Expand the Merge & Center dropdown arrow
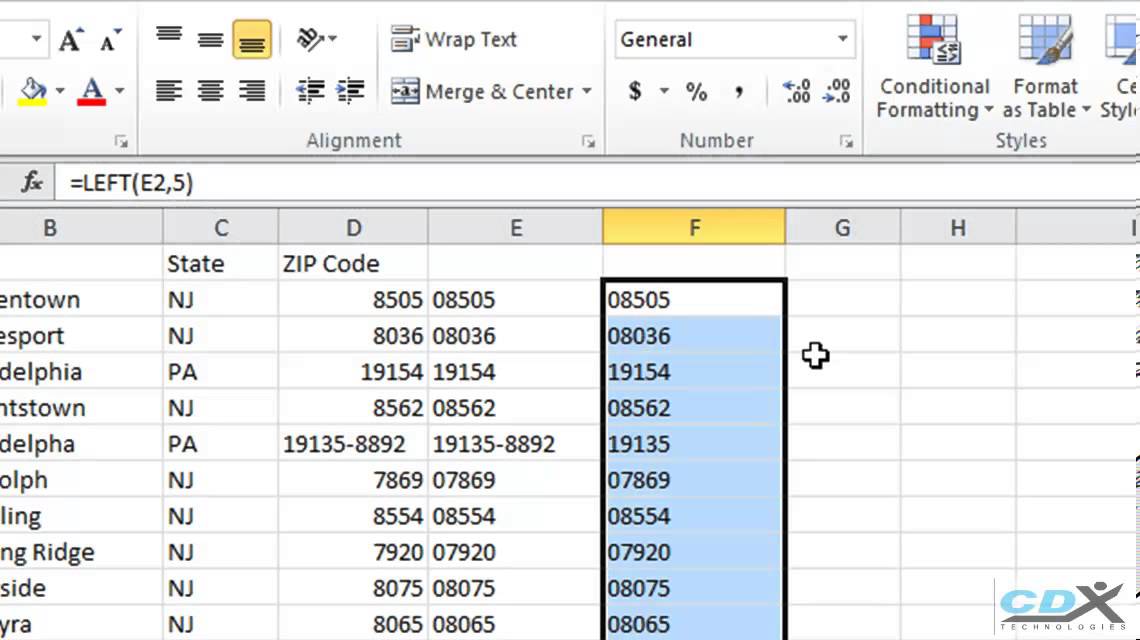 (x=586, y=92)
